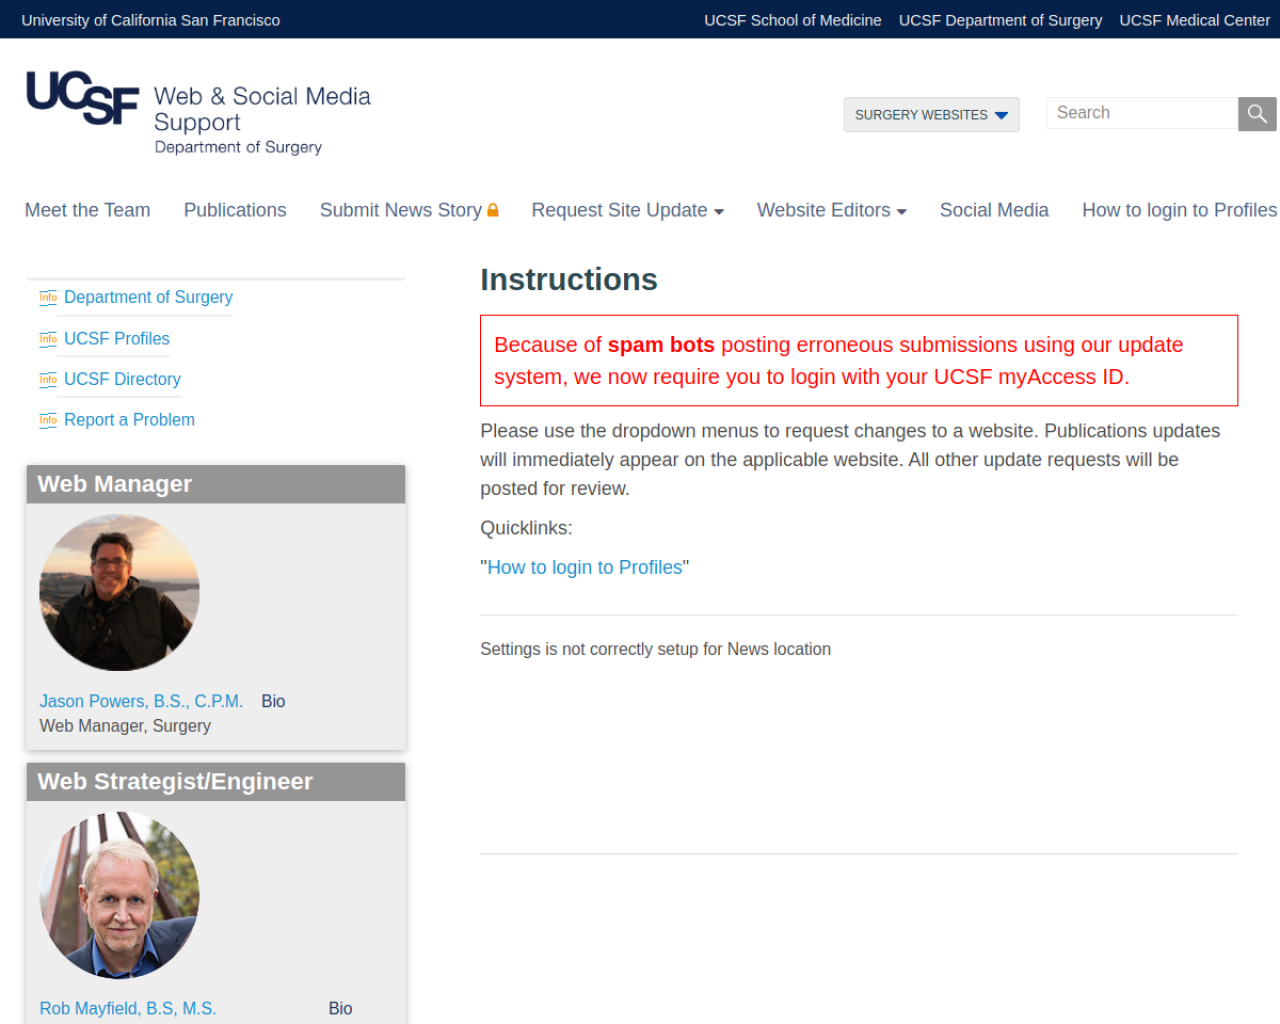Click Jason Powers portrait photo
Screen dimensions: 1280x1024
pyautogui.click(x=119, y=592)
